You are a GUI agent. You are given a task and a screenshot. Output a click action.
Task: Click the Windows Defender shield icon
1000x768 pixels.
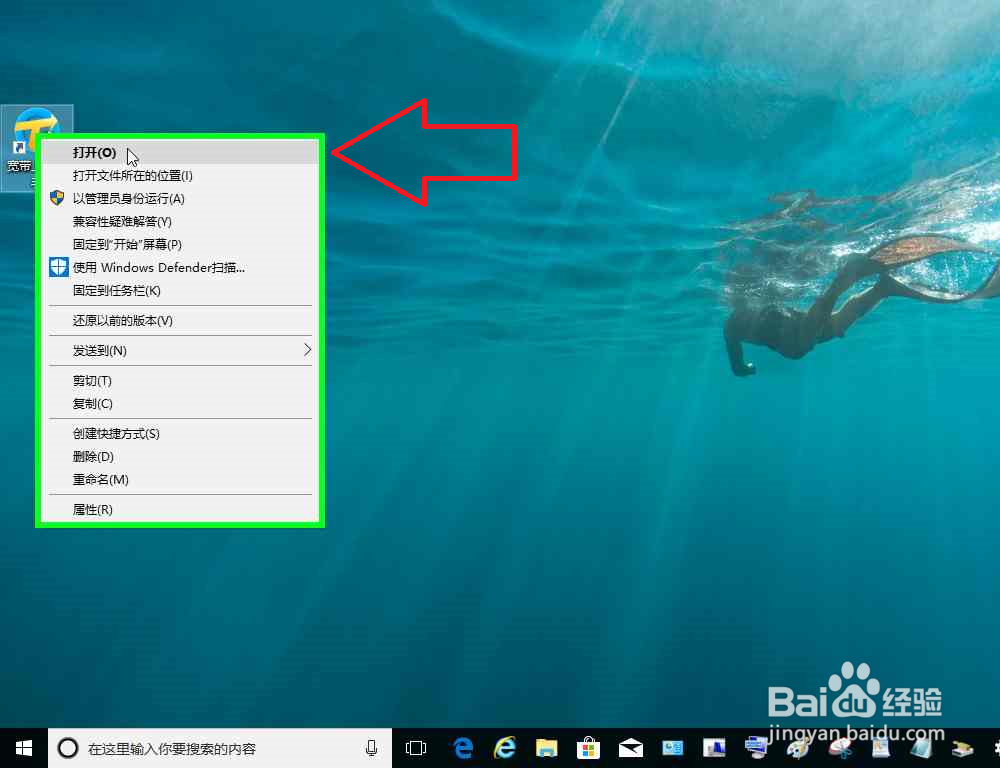pyautogui.click(x=59, y=267)
